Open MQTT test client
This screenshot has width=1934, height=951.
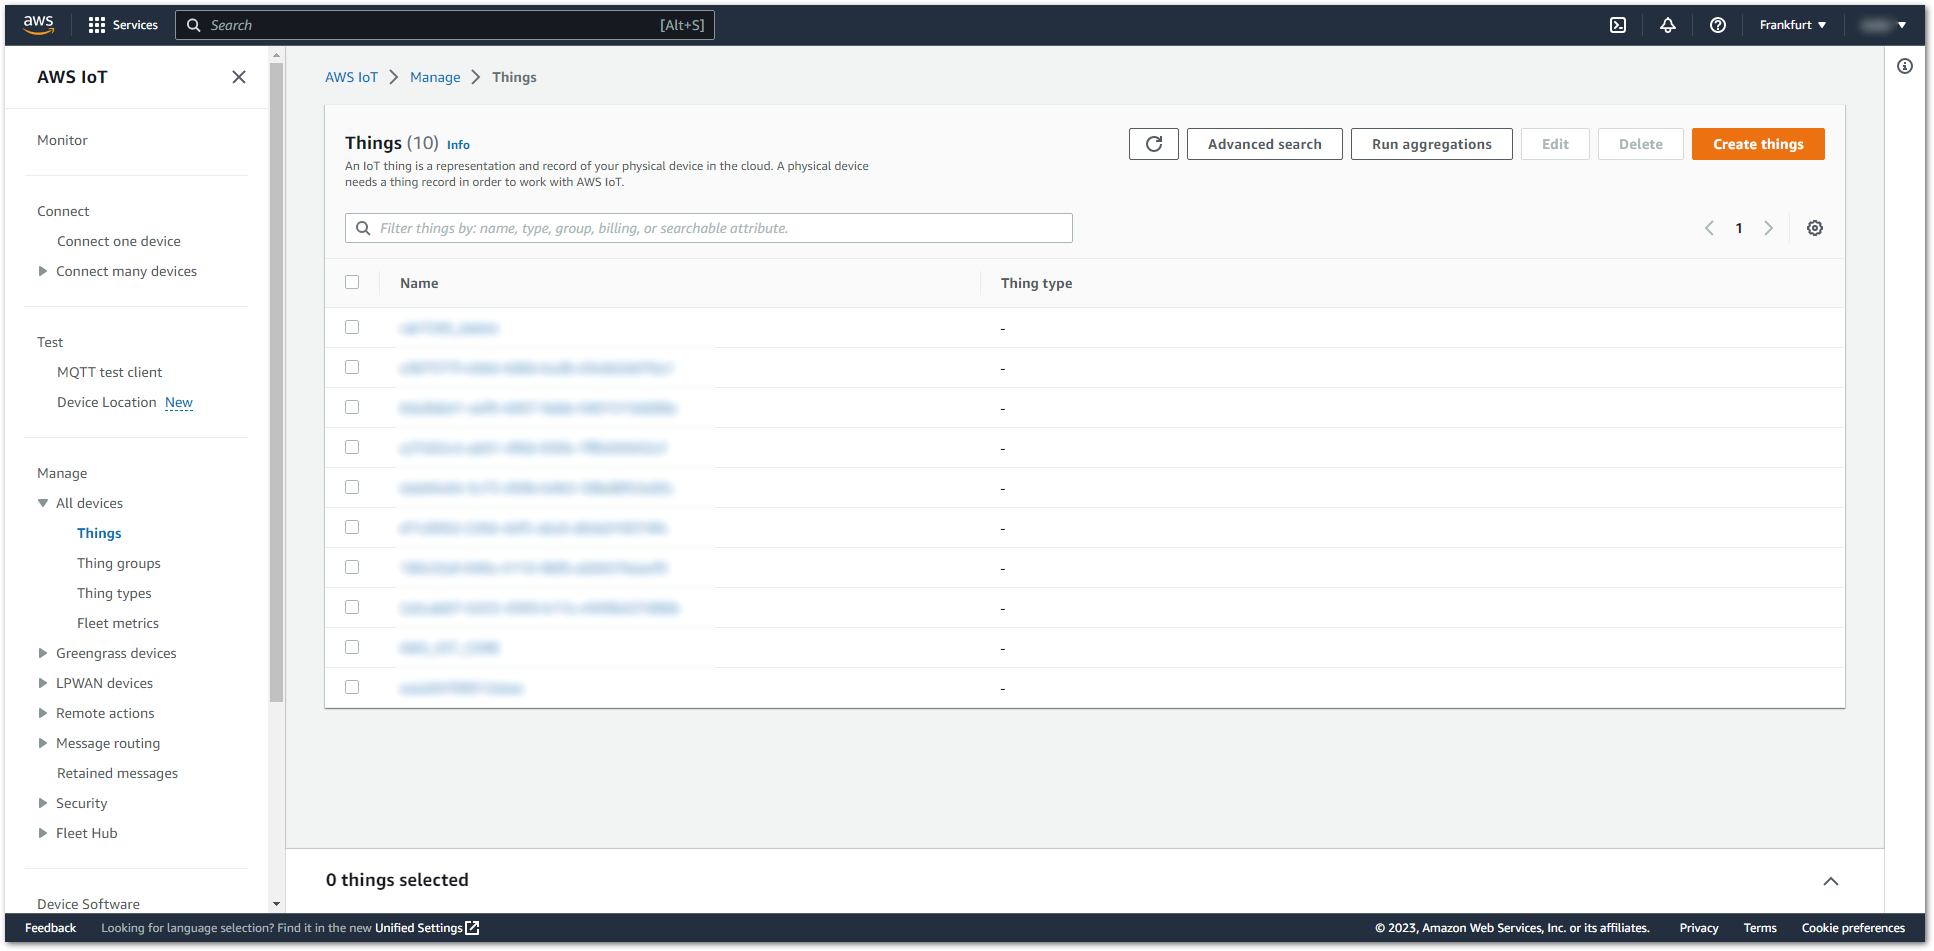click(109, 372)
